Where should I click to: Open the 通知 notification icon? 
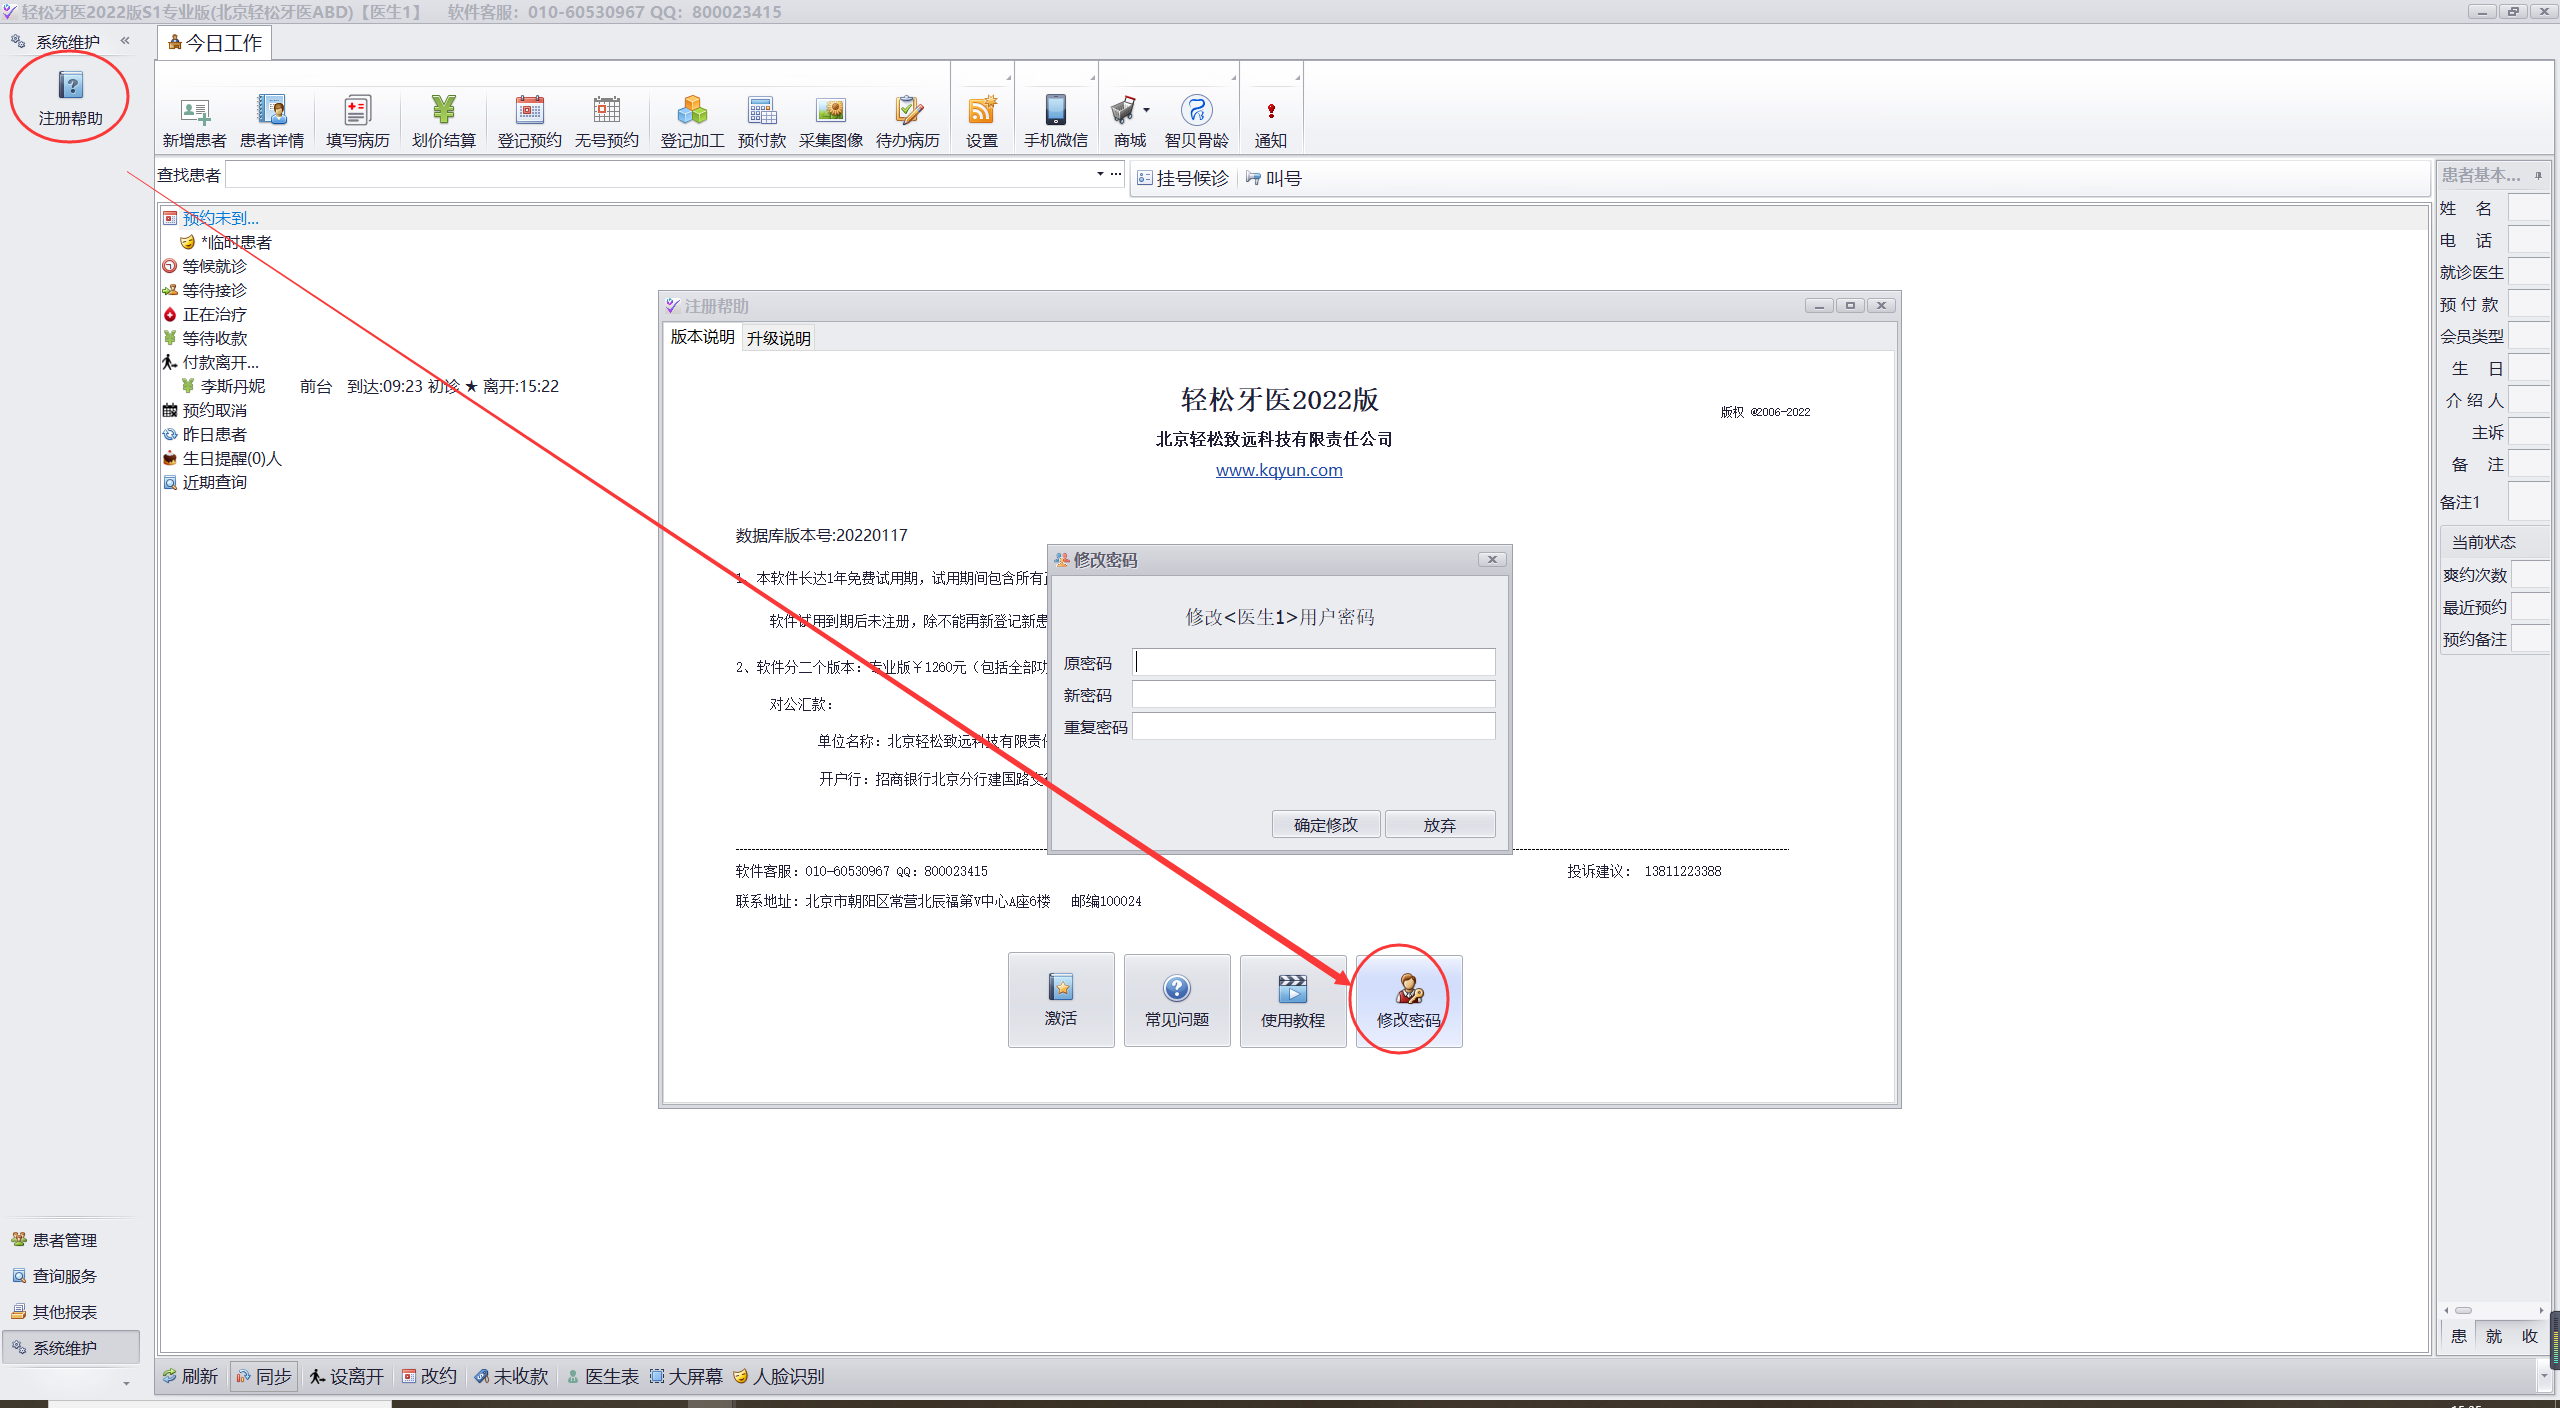point(1271,121)
